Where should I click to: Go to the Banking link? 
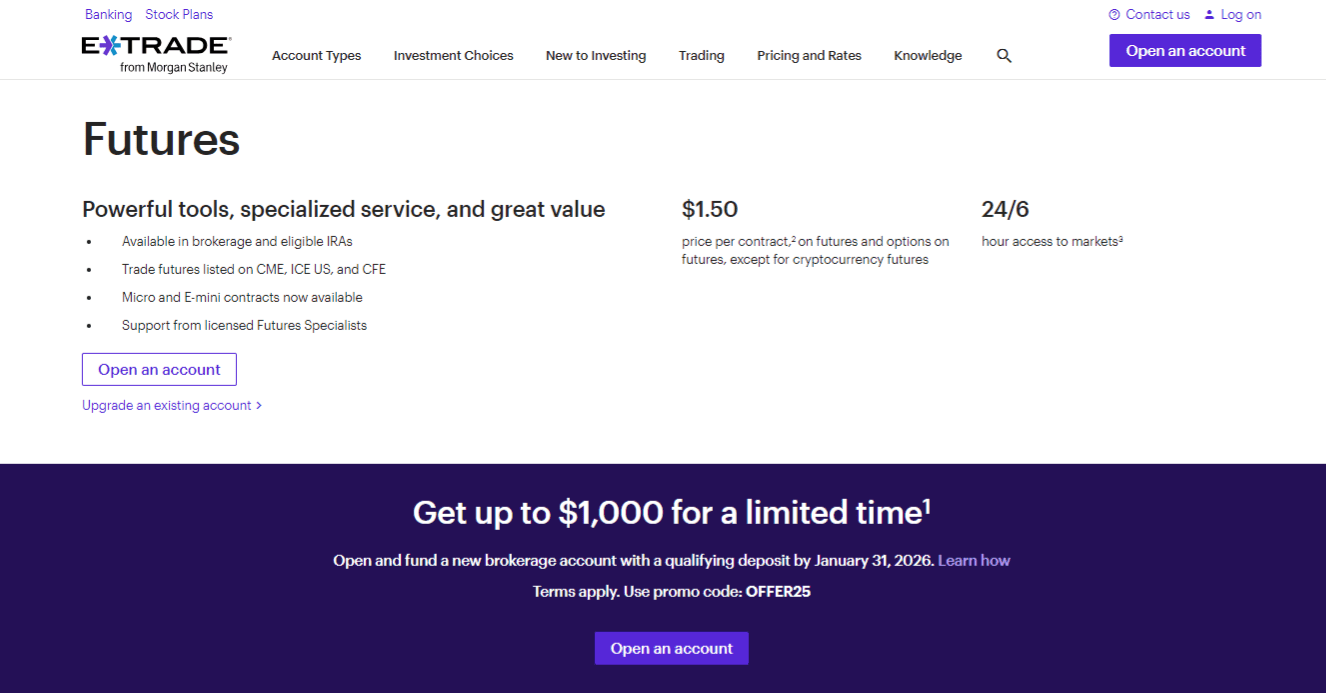(108, 15)
